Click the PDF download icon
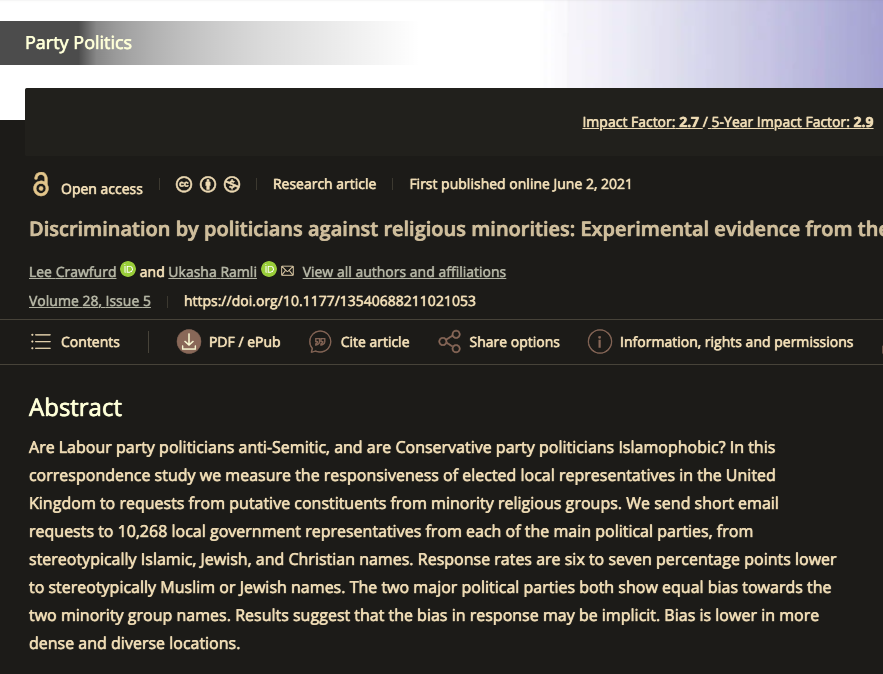The height and width of the screenshot is (674, 883). point(189,342)
